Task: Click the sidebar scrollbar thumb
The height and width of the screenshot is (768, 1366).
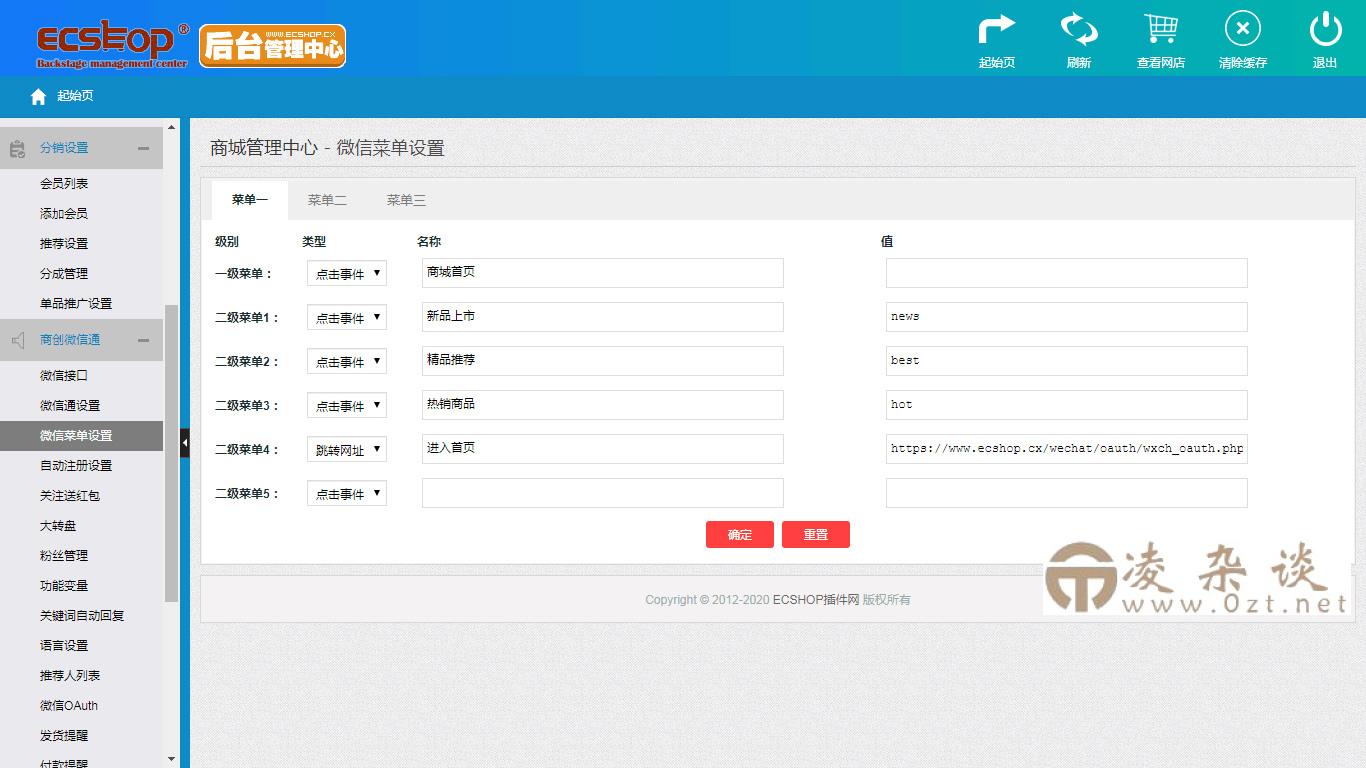Action: [171, 453]
